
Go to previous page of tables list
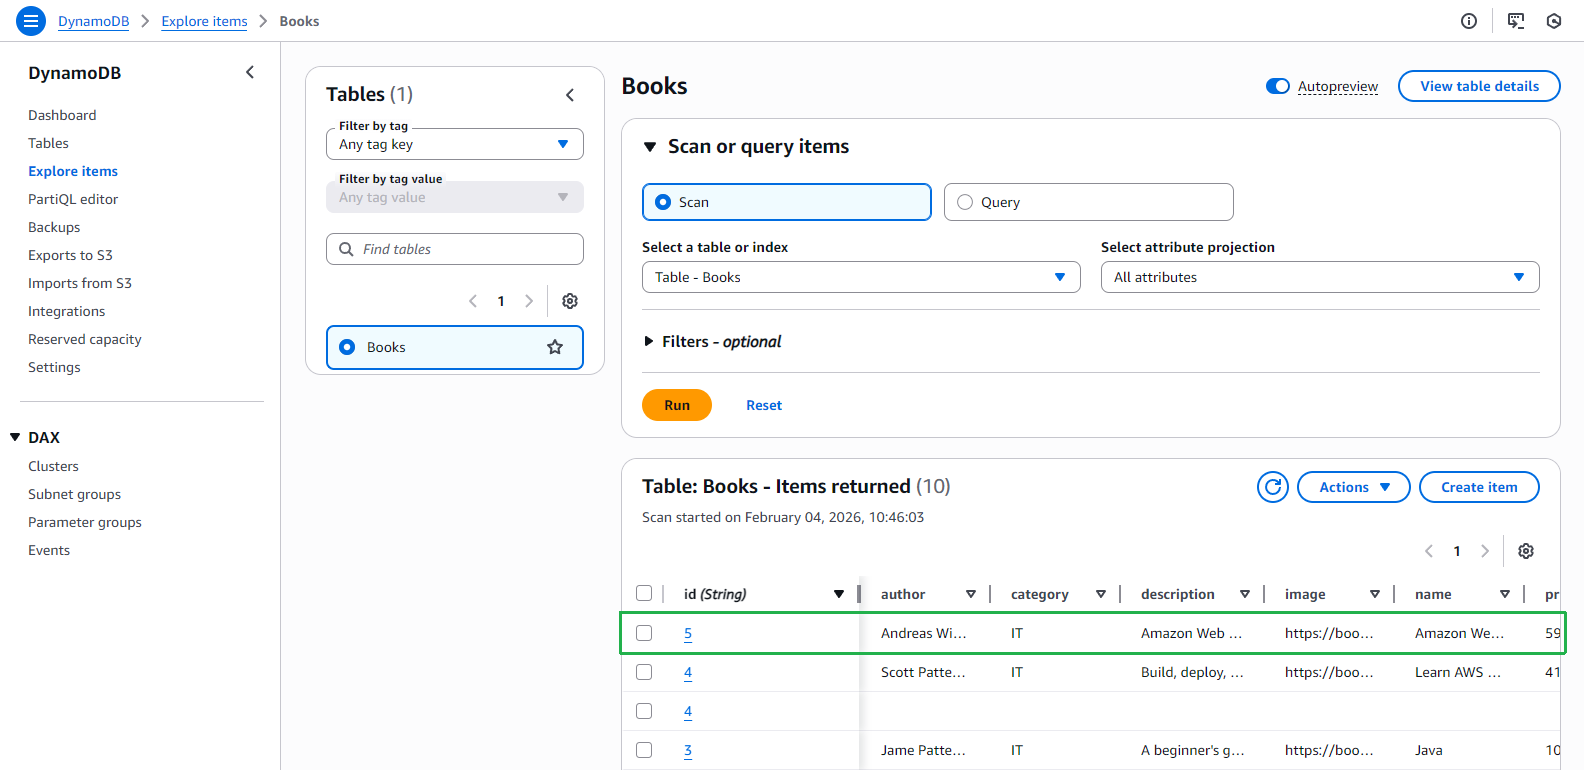[x=473, y=301]
